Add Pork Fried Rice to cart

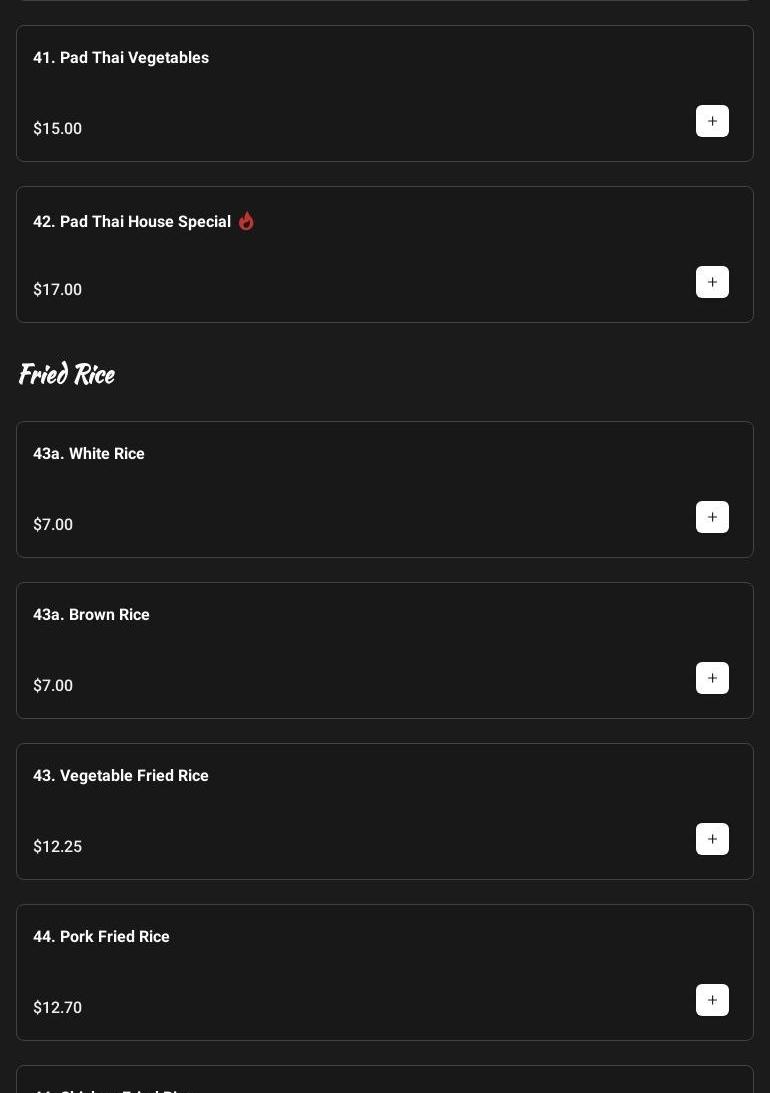[x=712, y=1000]
